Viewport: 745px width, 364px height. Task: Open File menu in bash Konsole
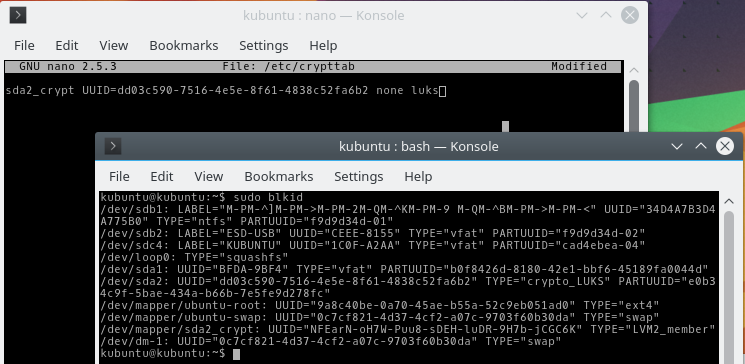point(119,177)
